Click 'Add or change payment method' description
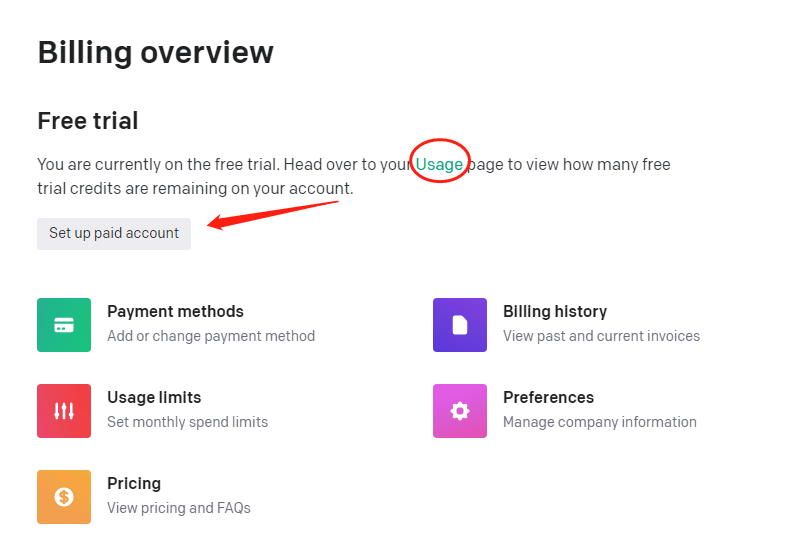 click(x=211, y=336)
